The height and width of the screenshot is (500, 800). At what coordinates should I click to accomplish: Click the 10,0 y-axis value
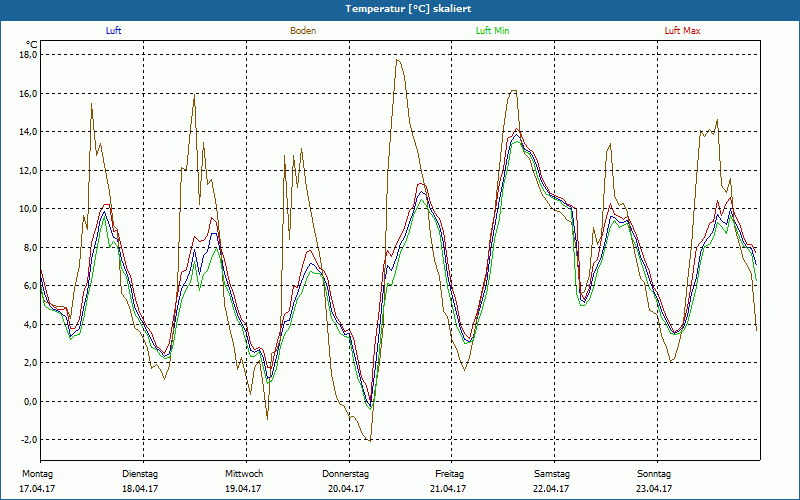pos(28,209)
